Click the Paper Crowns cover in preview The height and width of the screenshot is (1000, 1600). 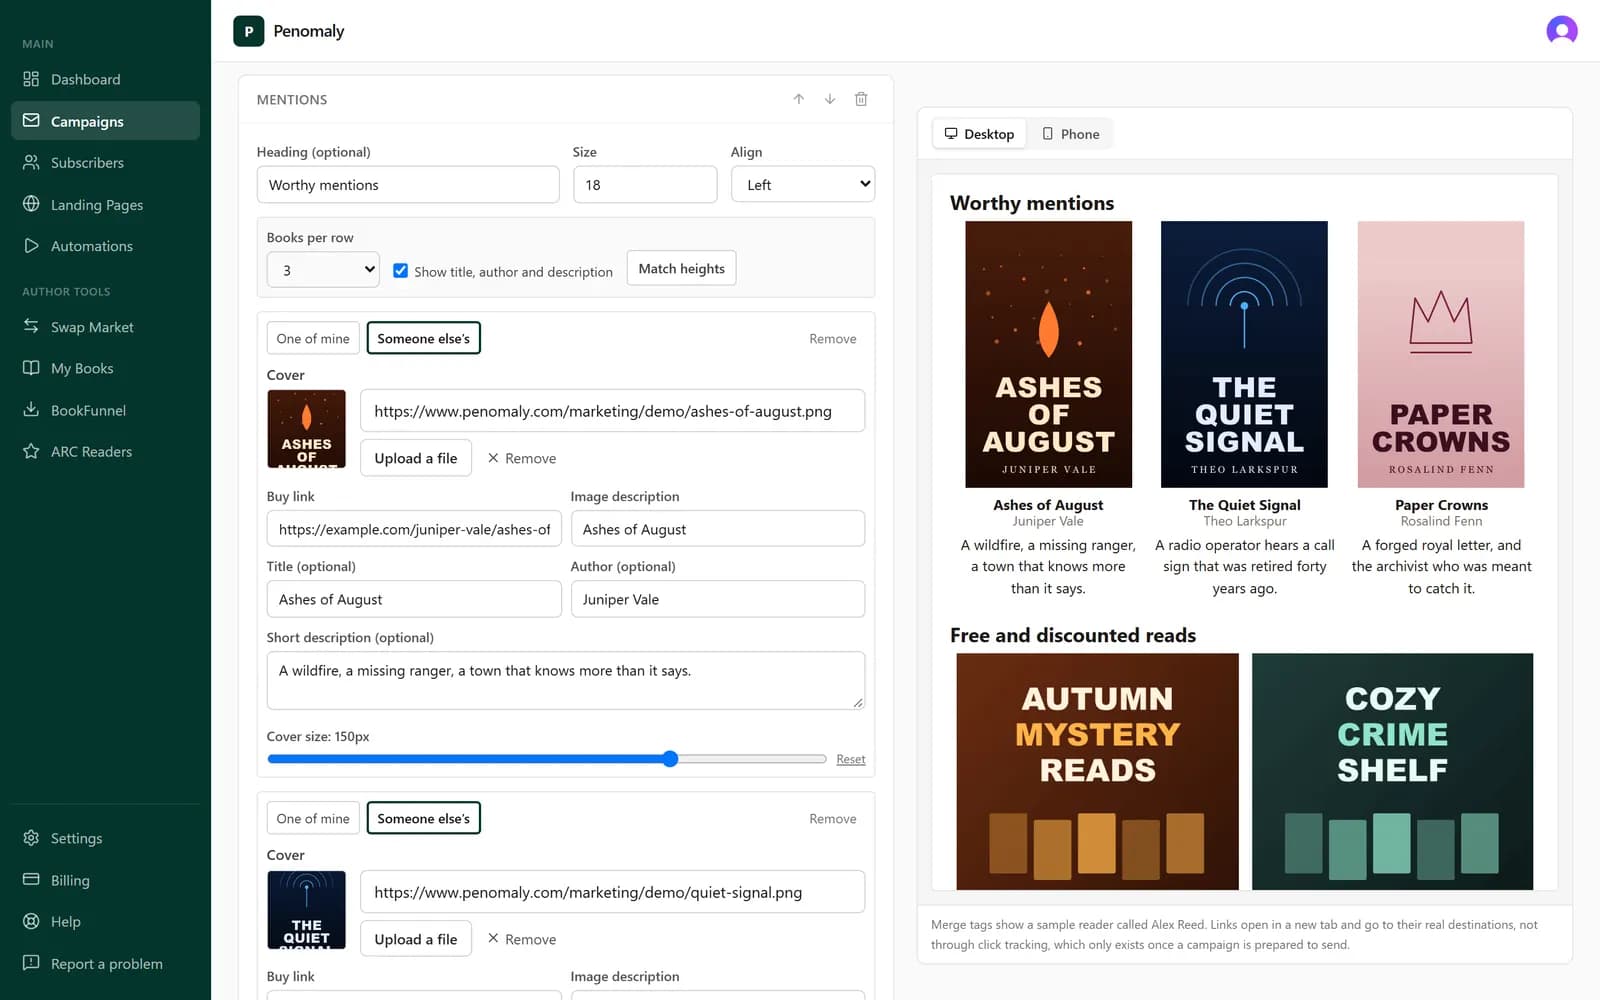[1441, 354]
